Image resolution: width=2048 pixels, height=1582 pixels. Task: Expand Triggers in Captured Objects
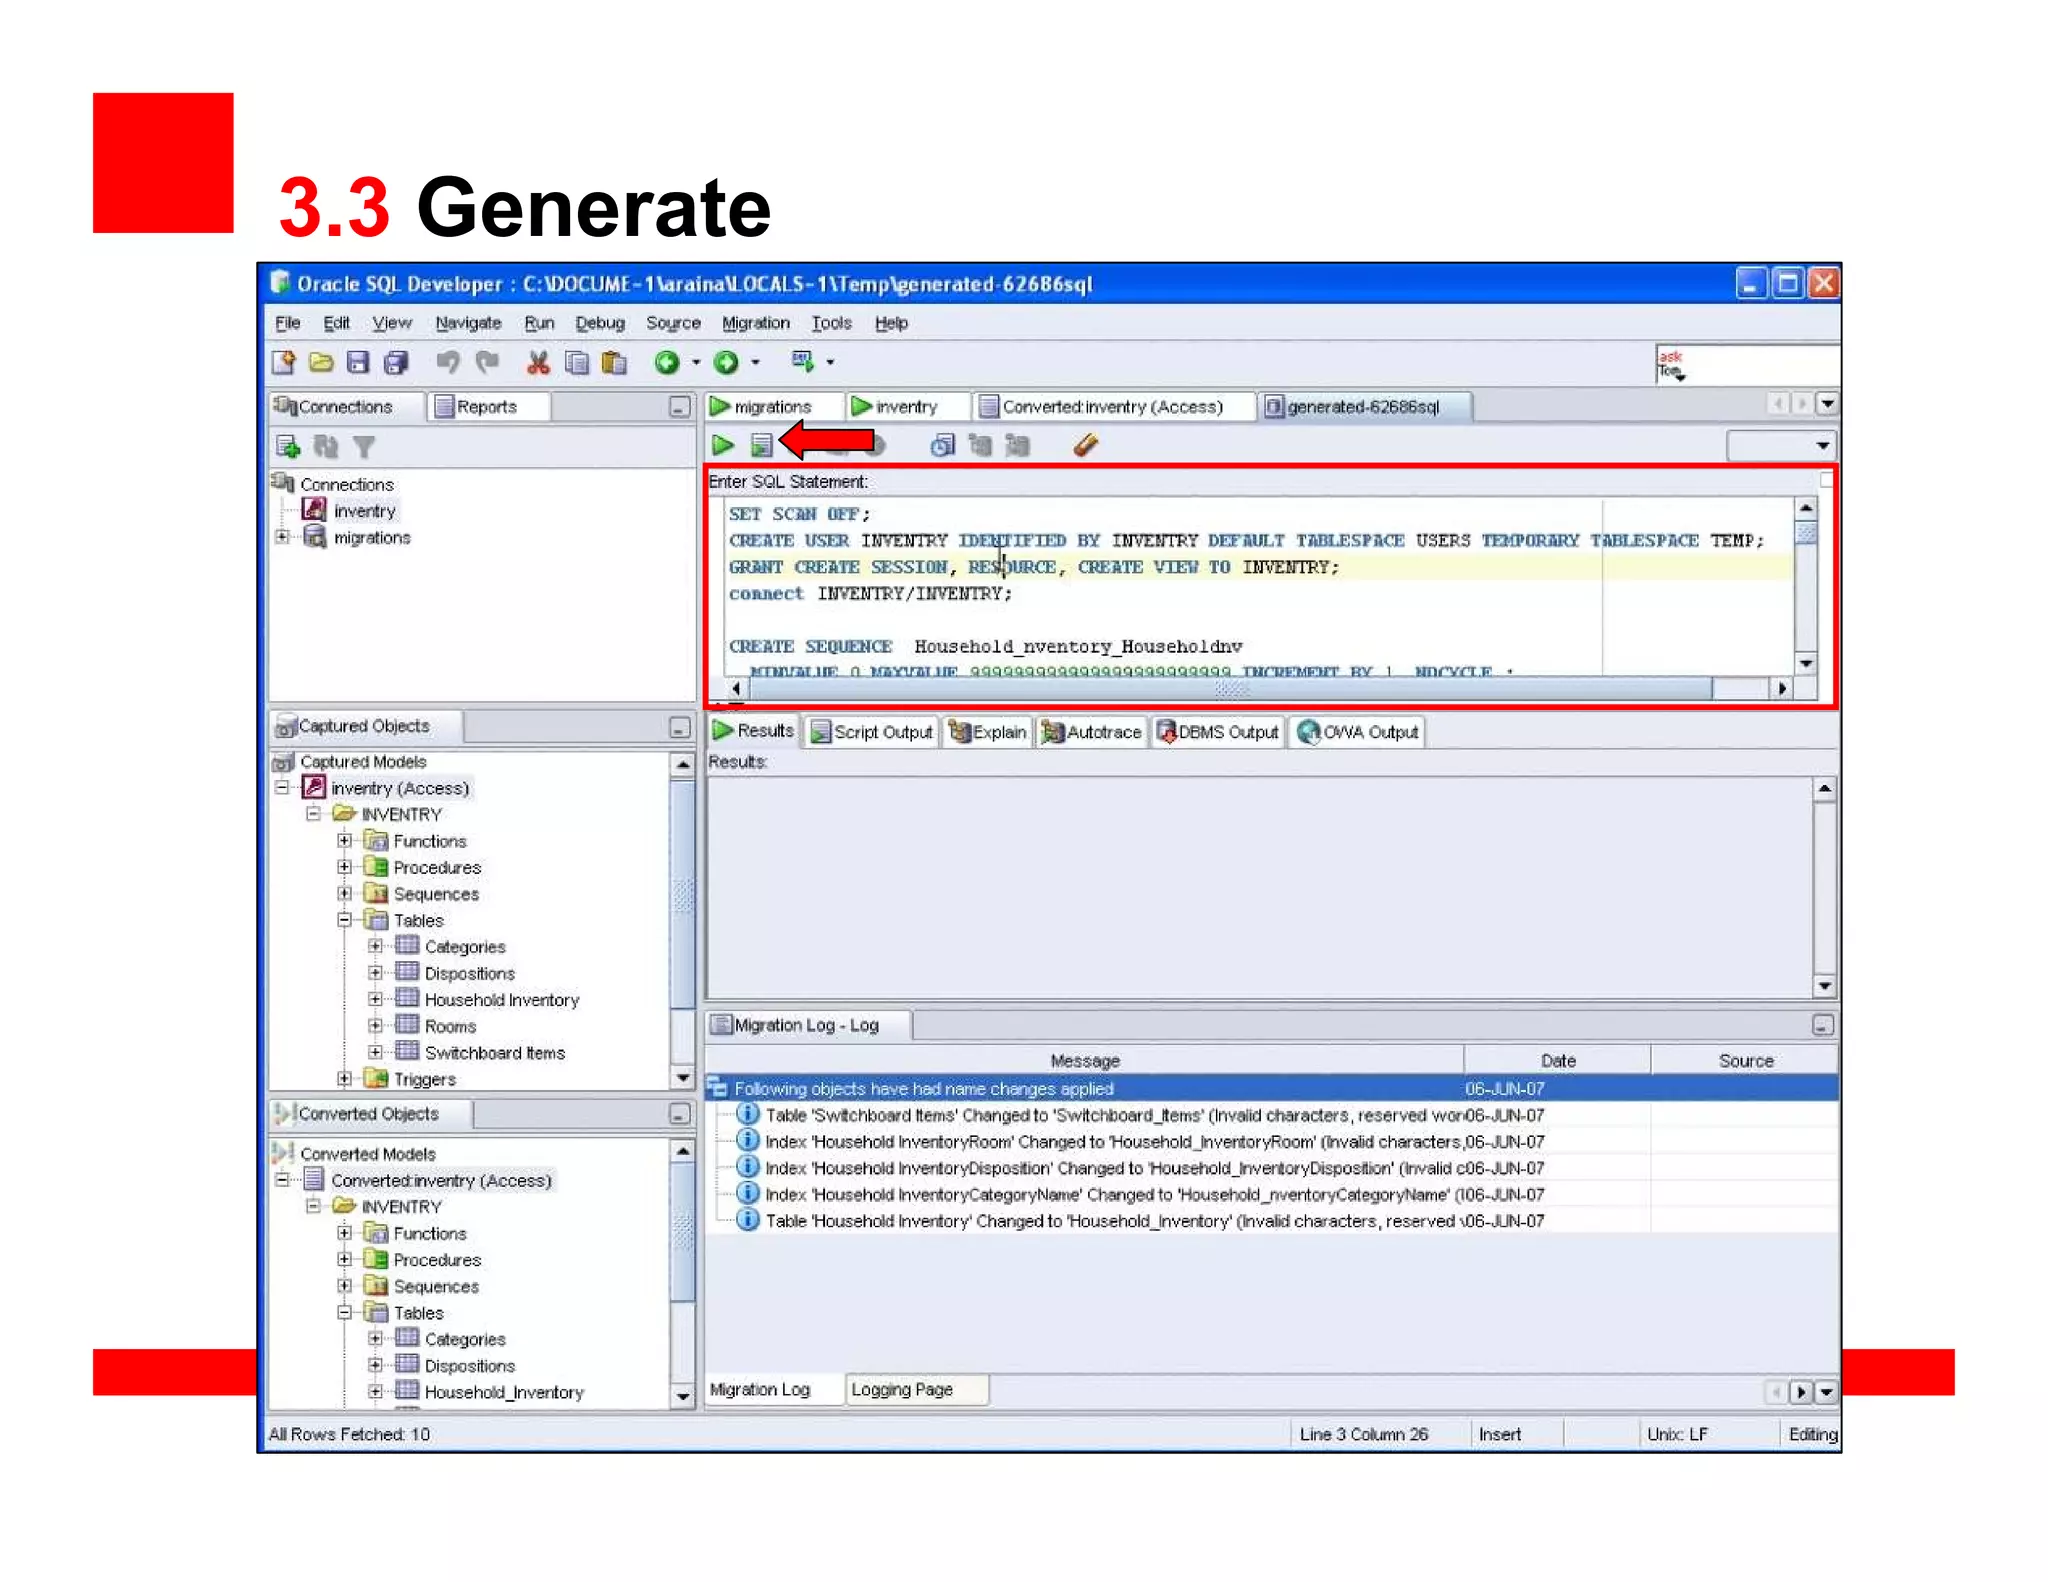tap(345, 1079)
